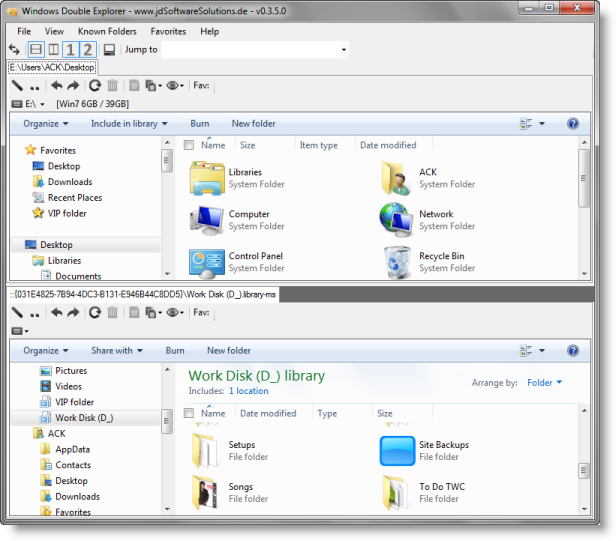
Task: Expand the Organize dropdown in top pane
Action: tap(46, 124)
